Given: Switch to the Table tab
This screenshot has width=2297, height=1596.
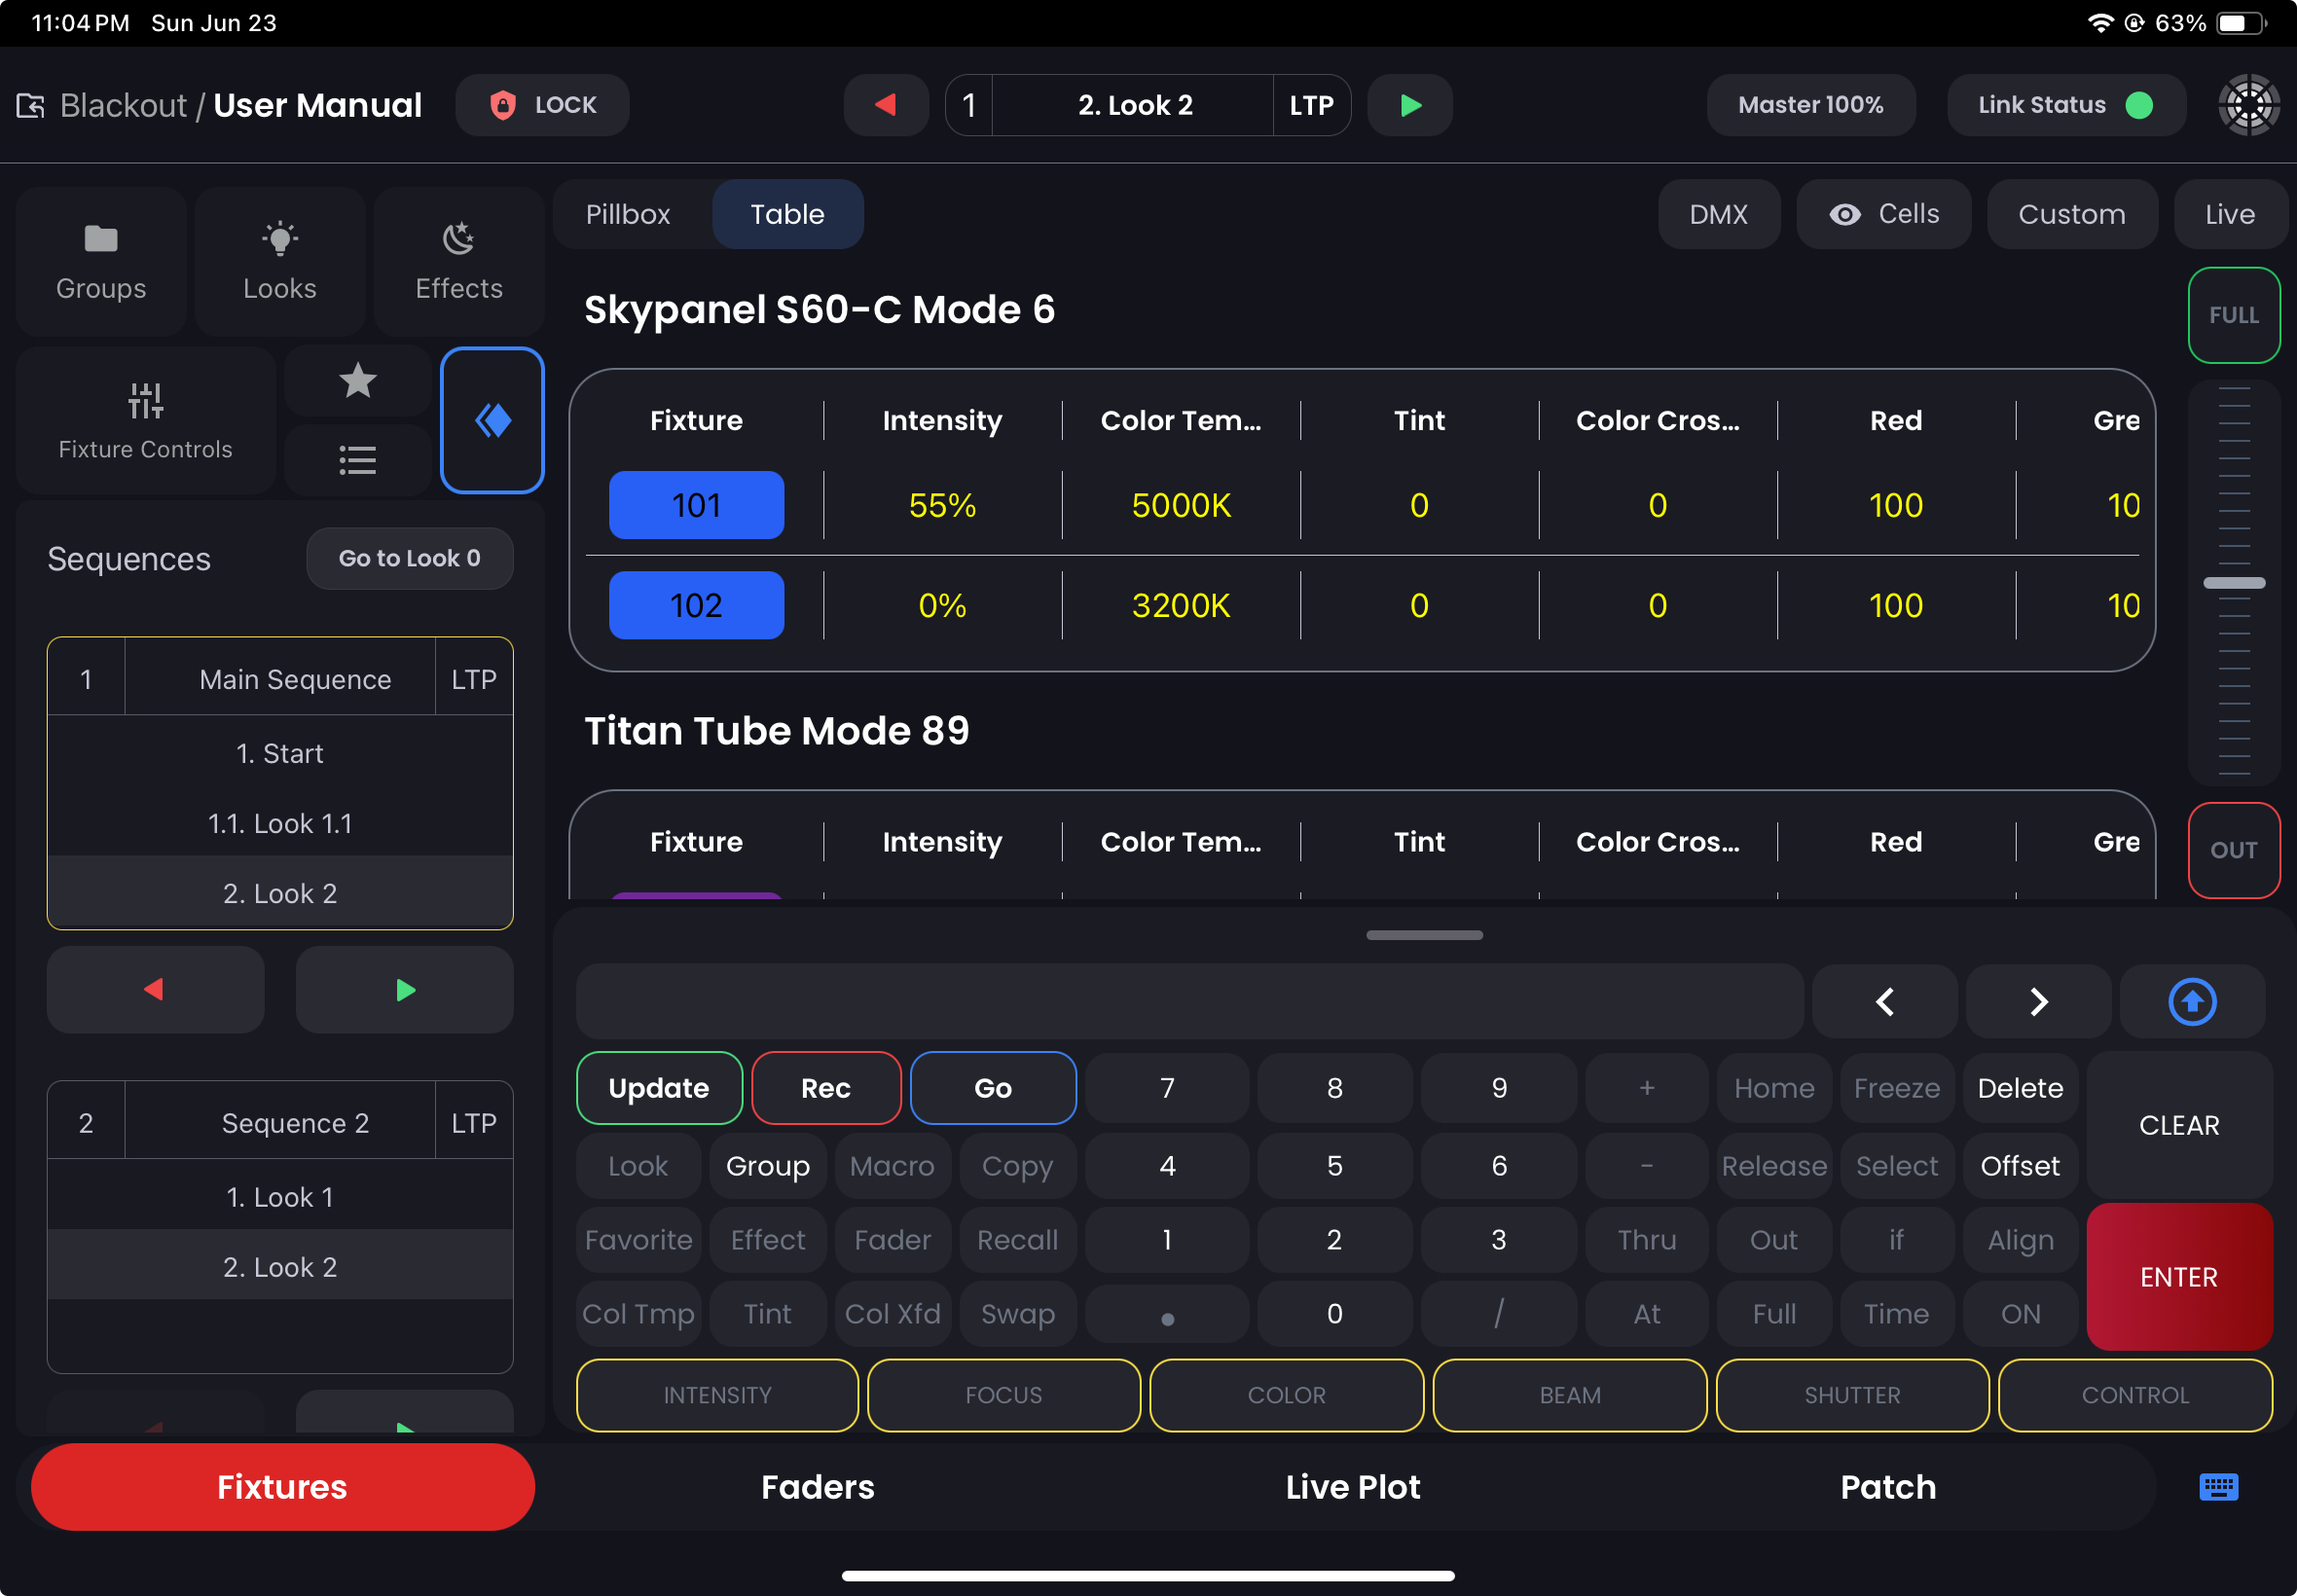Looking at the screenshot, I should click(x=787, y=214).
